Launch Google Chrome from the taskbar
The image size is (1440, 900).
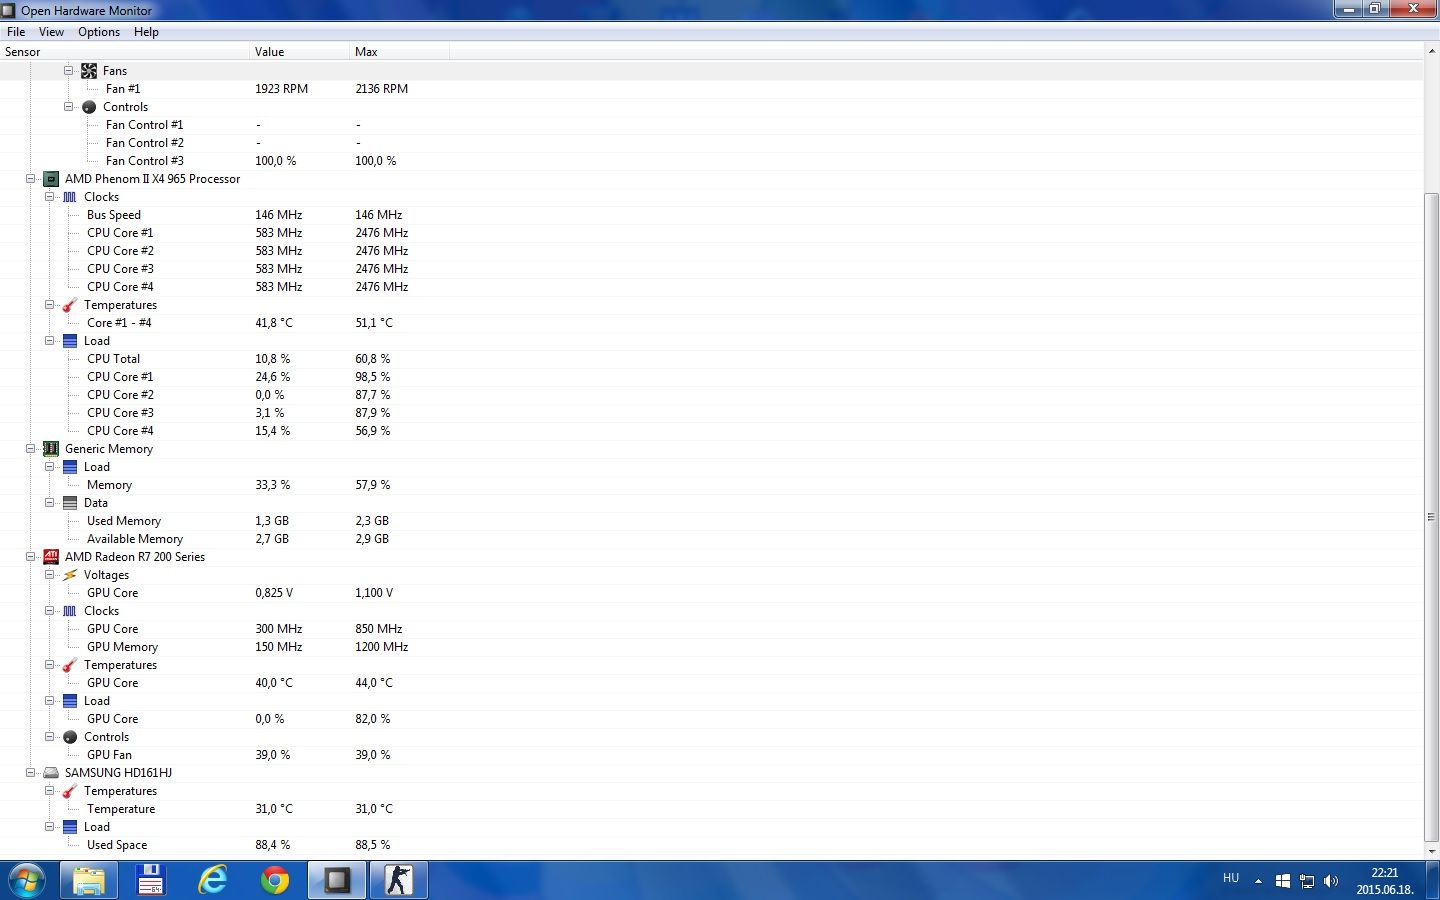coord(274,881)
